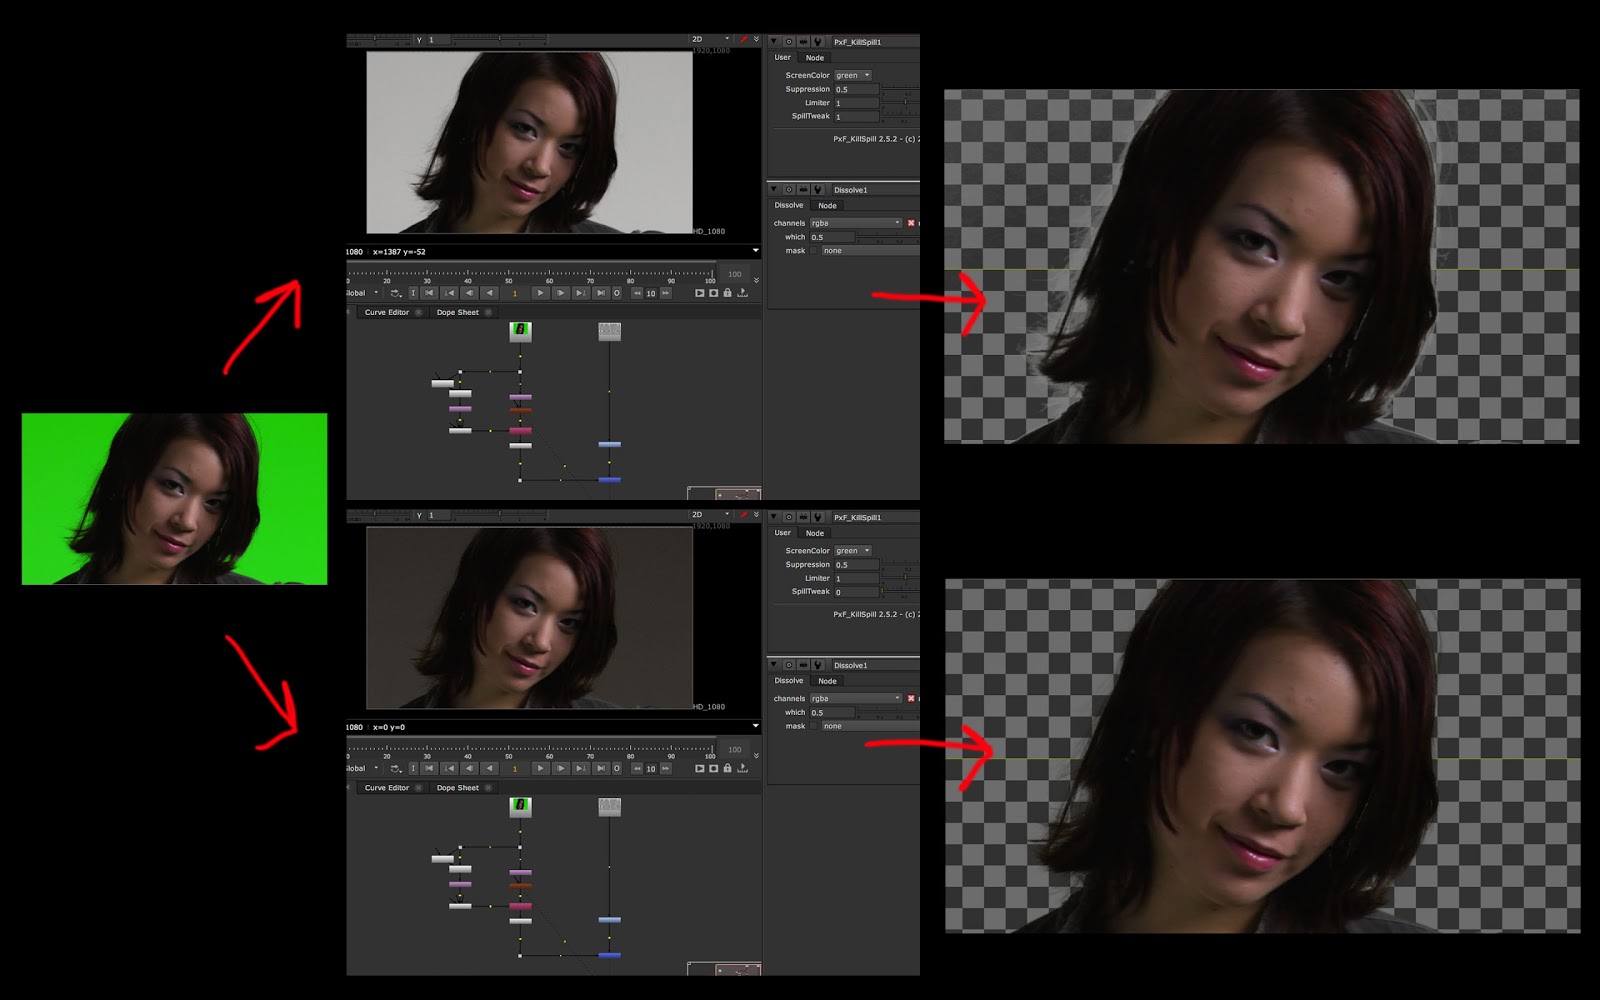This screenshot has height=1000, width=1600.
Task: Skip back by increment in the upper viewer
Action: point(637,293)
